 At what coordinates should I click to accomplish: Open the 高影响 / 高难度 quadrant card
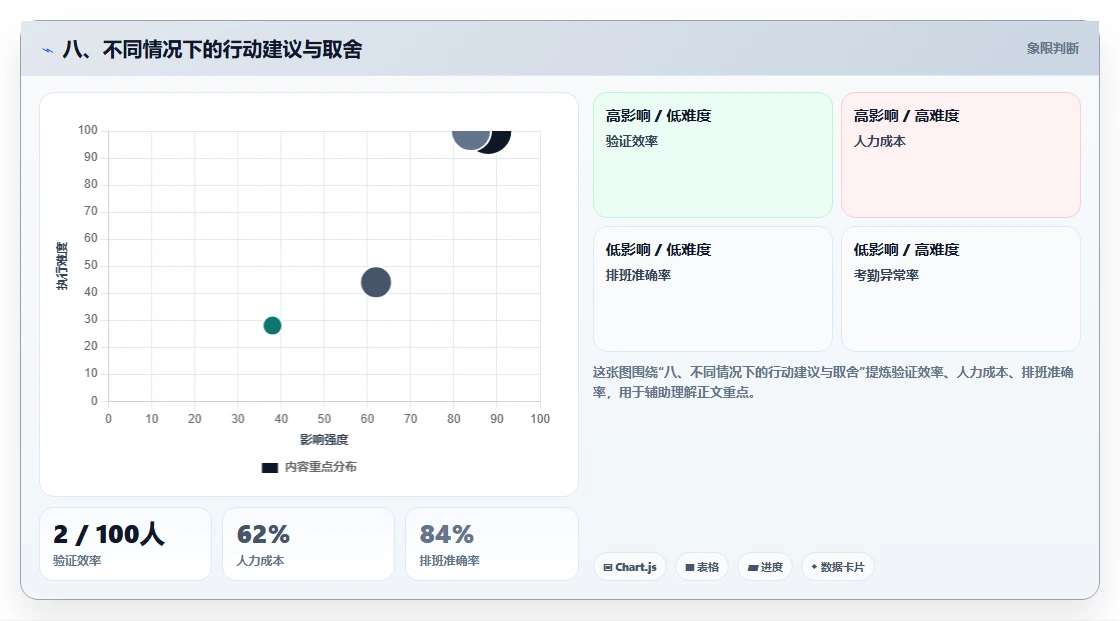pos(960,154)
